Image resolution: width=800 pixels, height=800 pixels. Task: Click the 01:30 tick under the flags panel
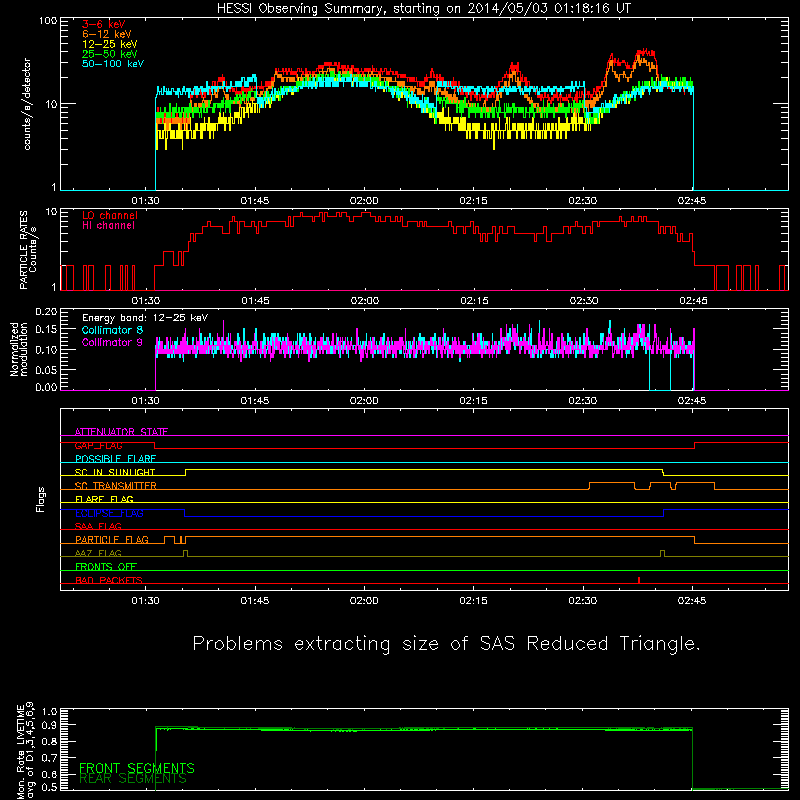[x=145, y=601]
